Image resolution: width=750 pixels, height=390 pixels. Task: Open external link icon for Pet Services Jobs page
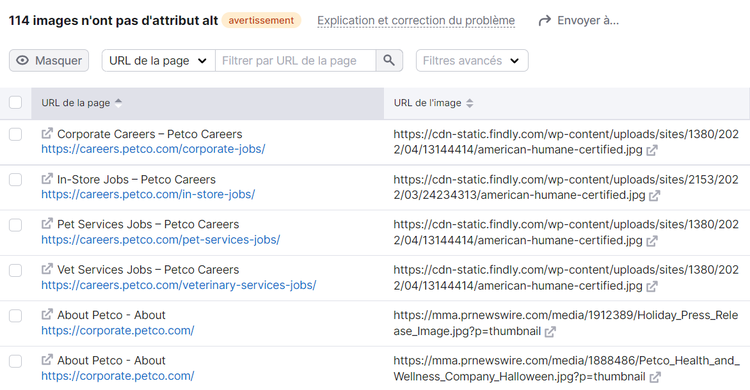coord(47,223)
